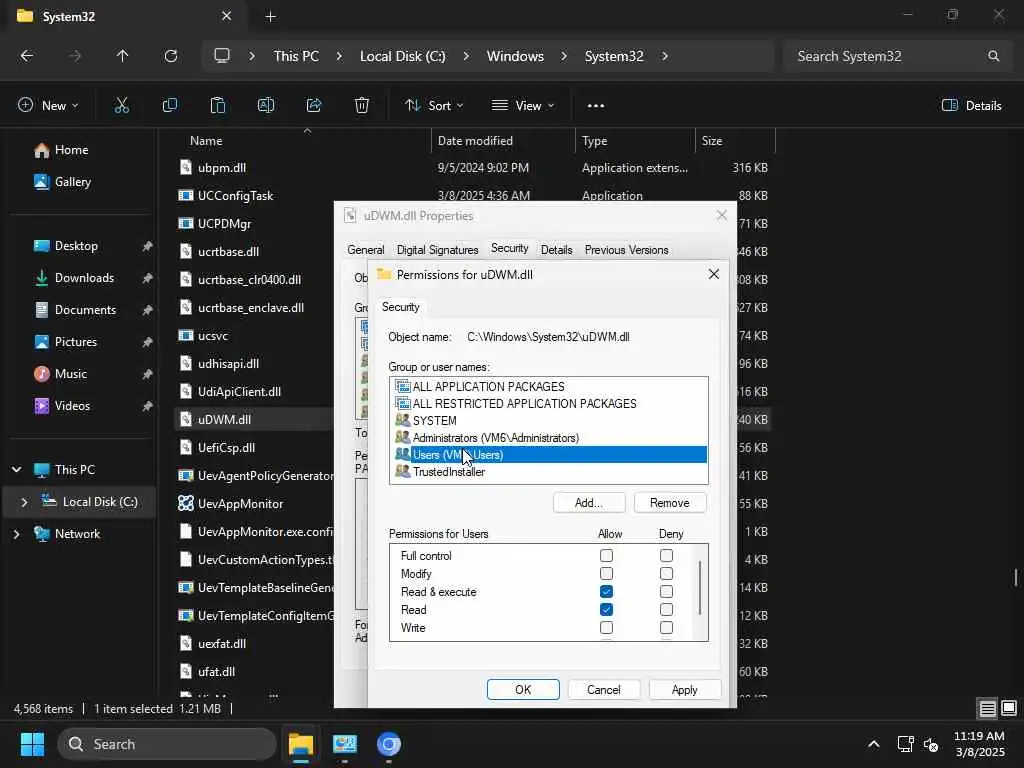
Task: Check Deny for Modify permission
Action: tap(666, 573)
